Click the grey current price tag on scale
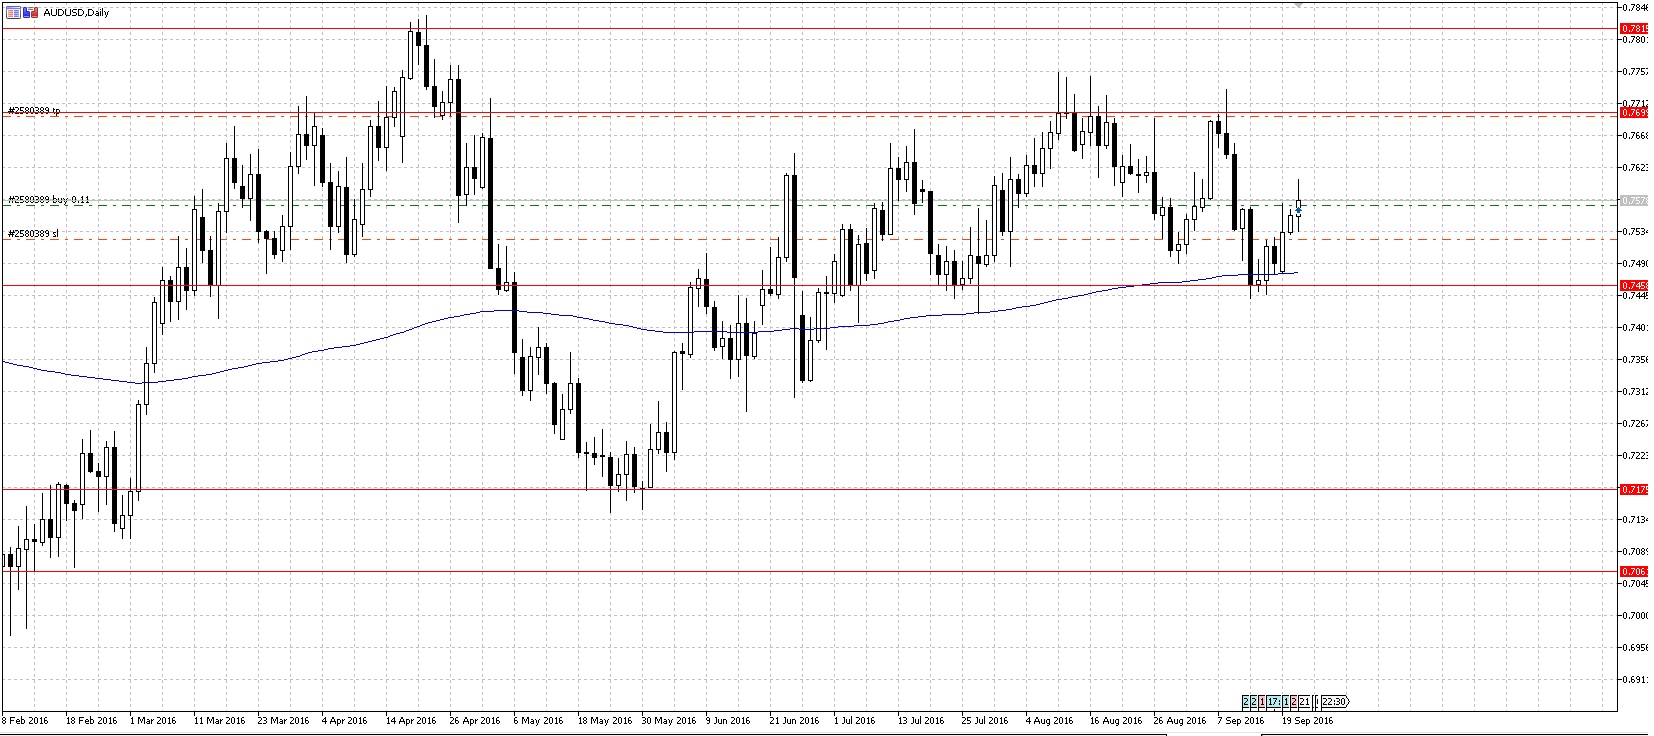Image resolution: width=1654 pixels, height=736 pixels. 1633,201
